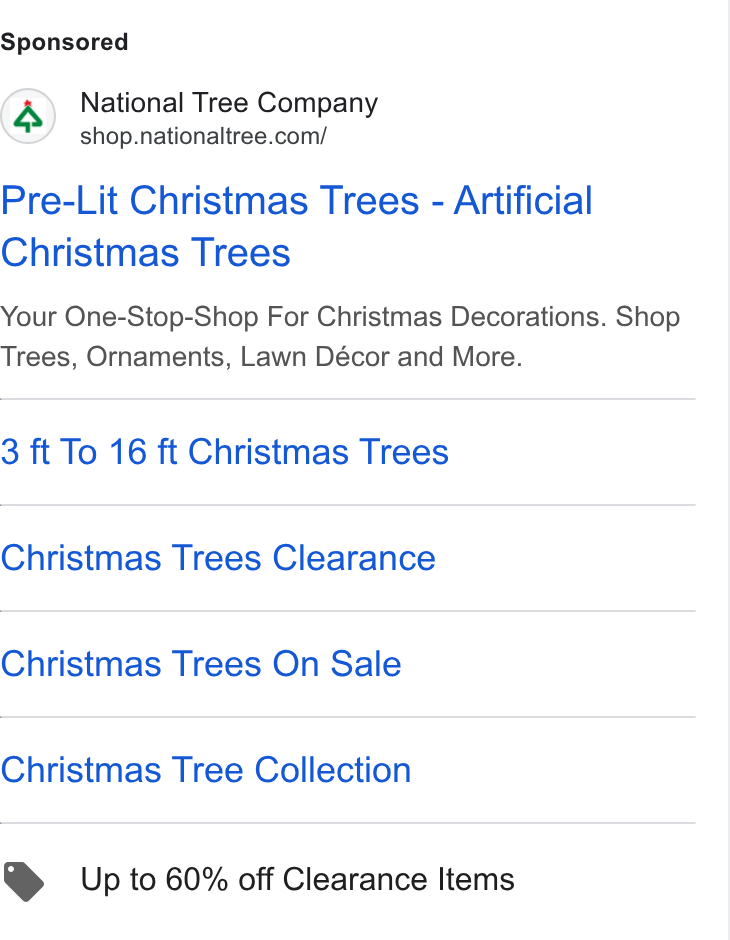Click 'On Sale' in the third sitelink

click(x=337, y=664)
